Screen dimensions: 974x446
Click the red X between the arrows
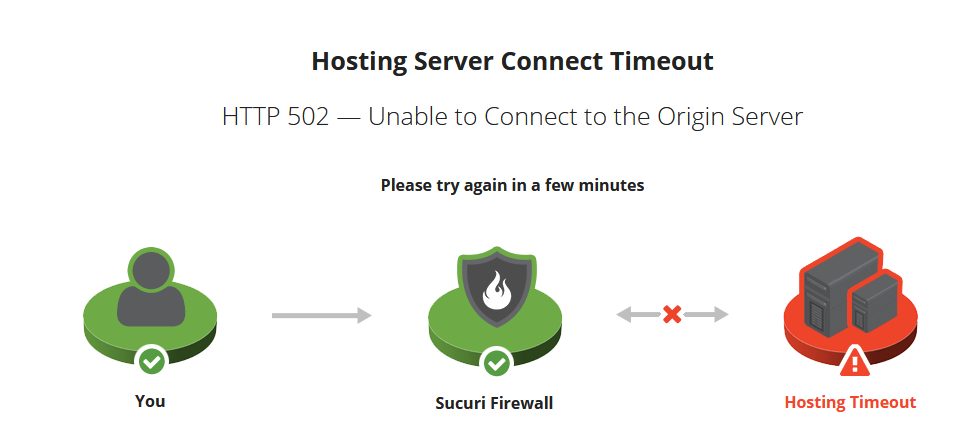671,314
